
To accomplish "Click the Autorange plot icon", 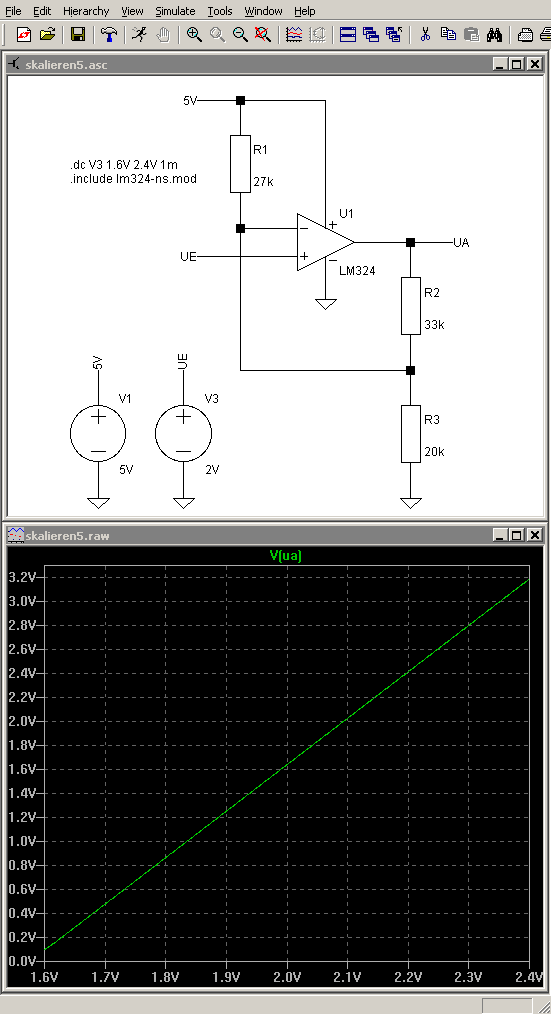I will pyautogui.click(x=317, y=34).
